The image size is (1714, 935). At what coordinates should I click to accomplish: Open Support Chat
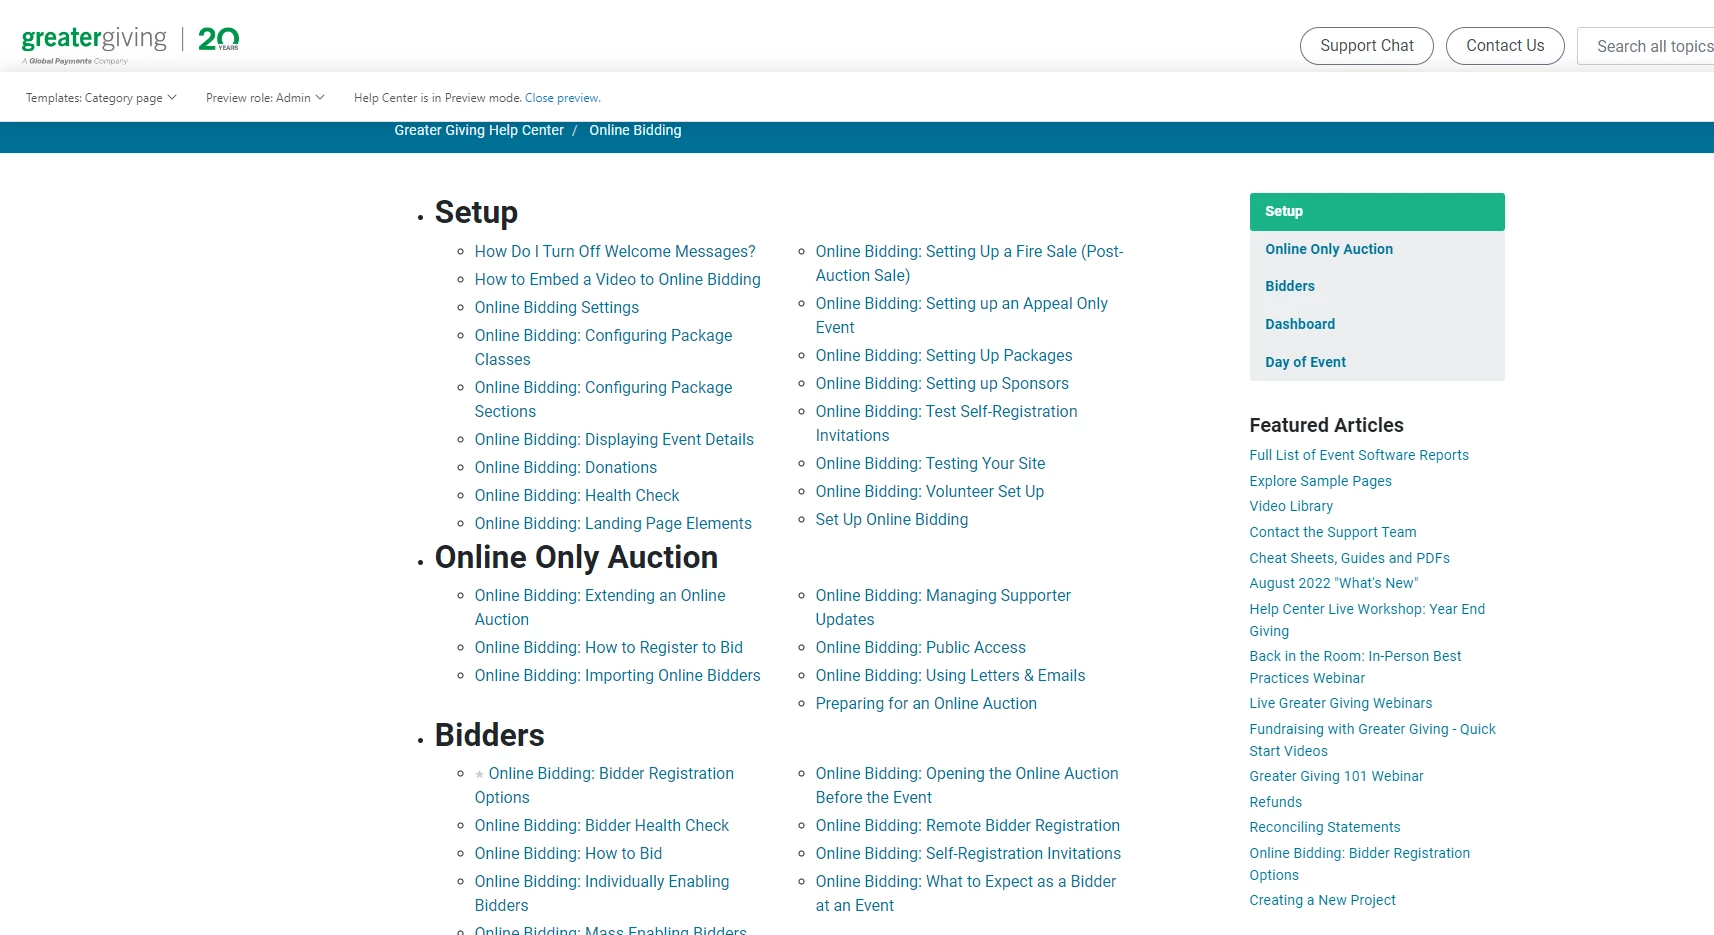(x=1366, y=46)
